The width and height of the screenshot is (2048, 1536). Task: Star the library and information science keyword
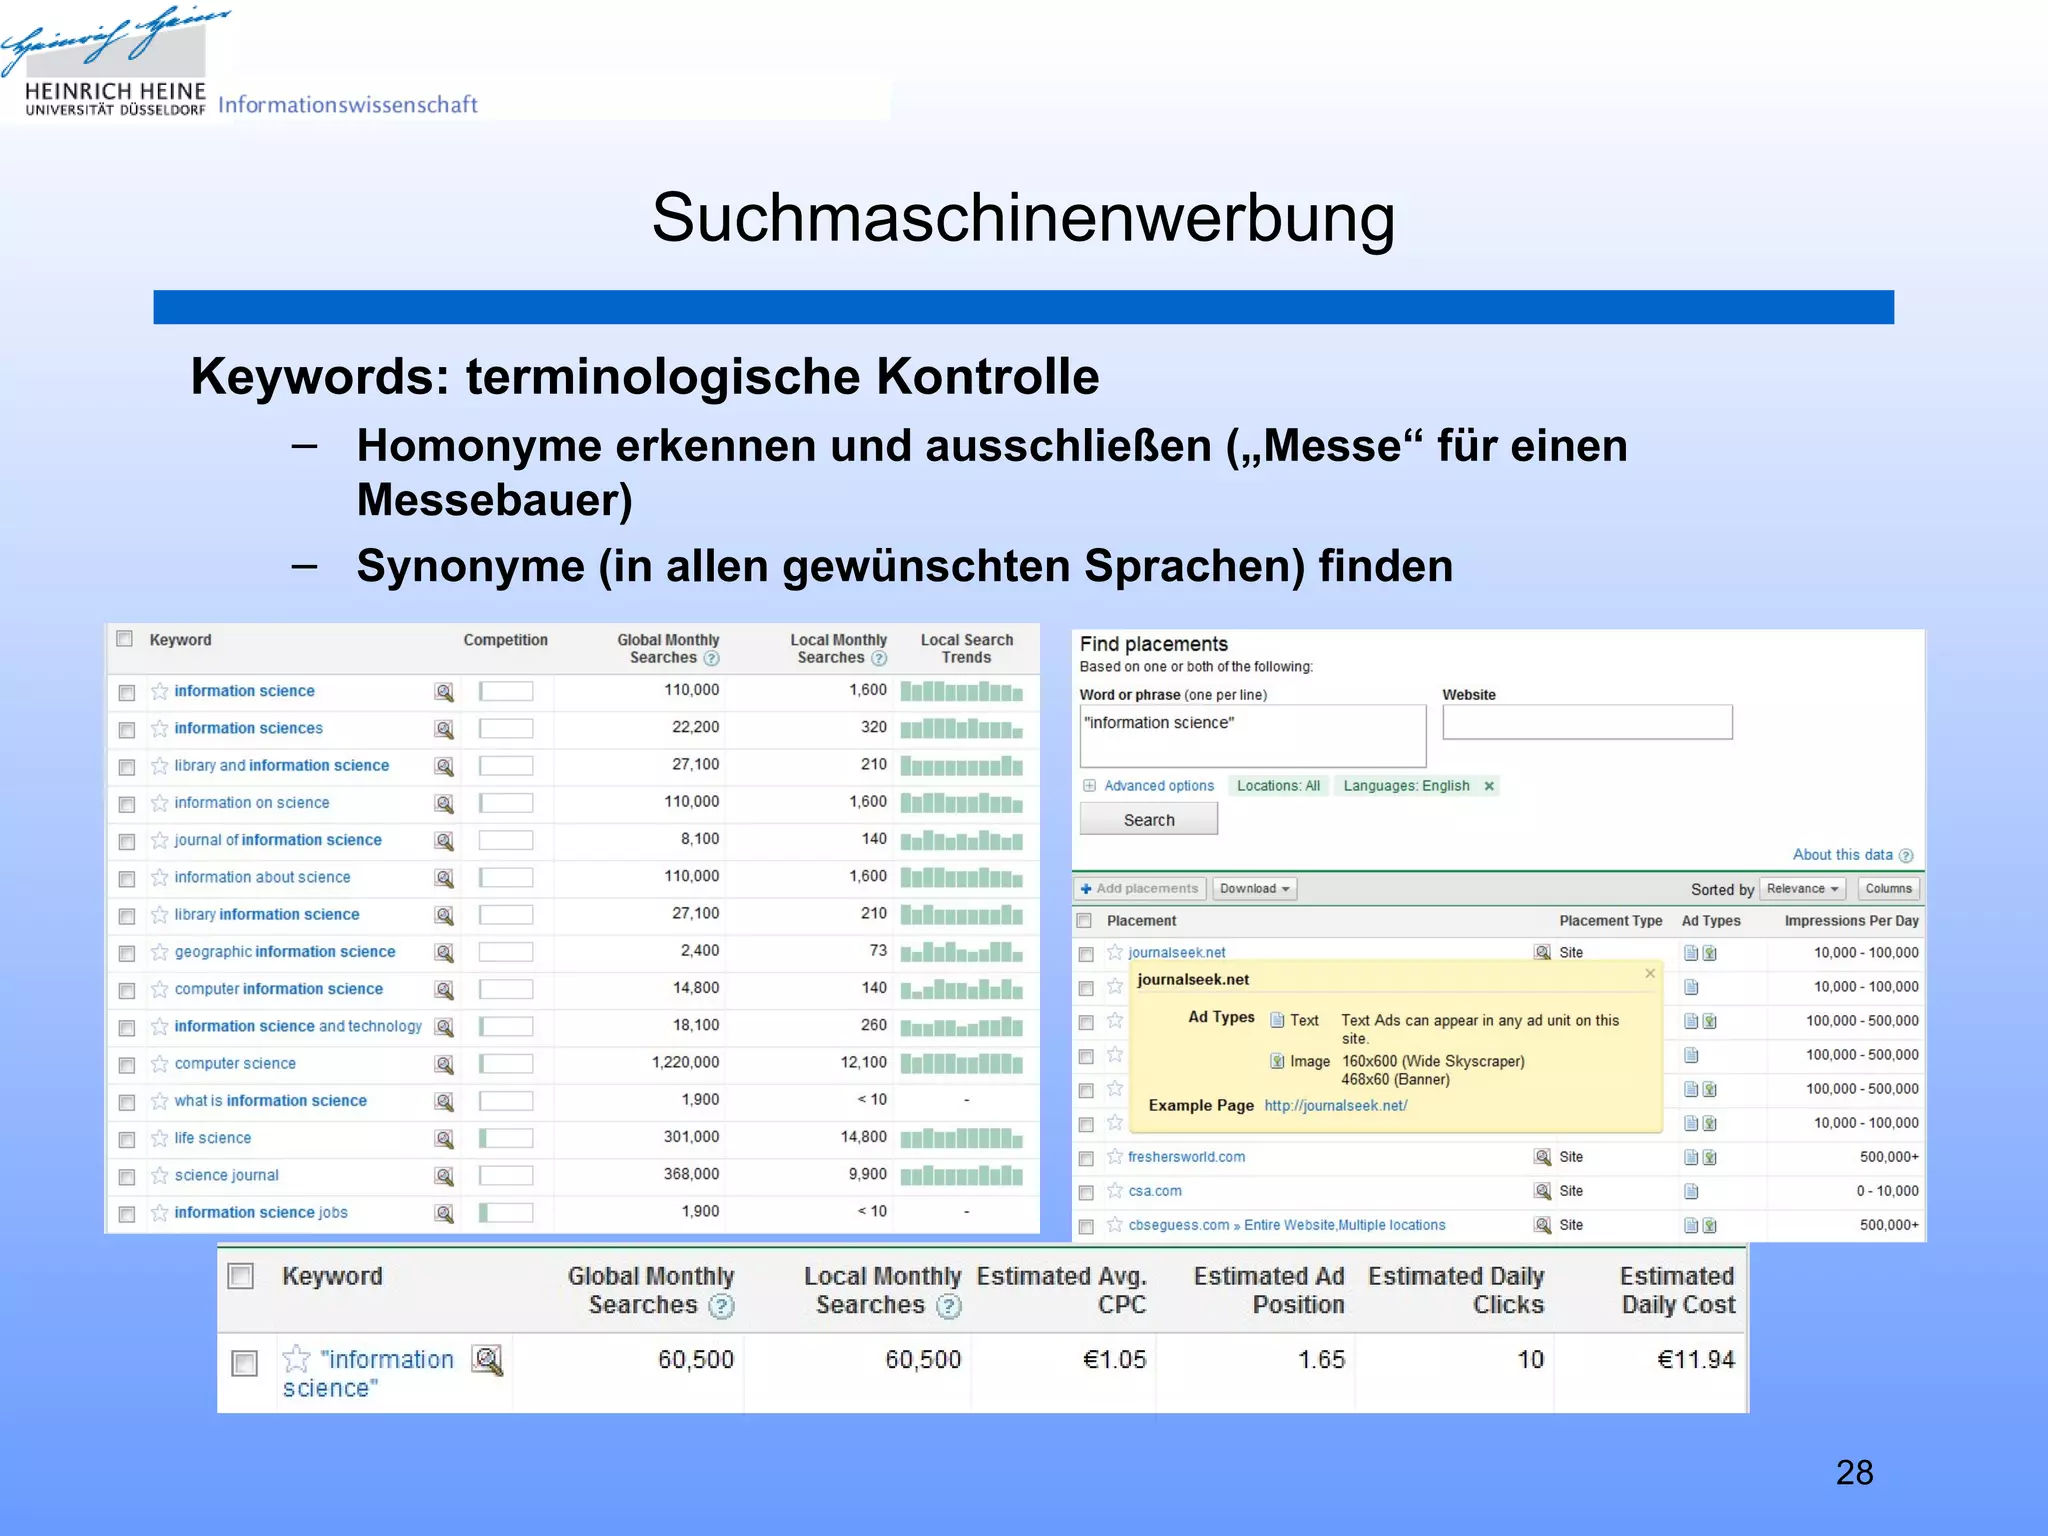pos(160,766)
